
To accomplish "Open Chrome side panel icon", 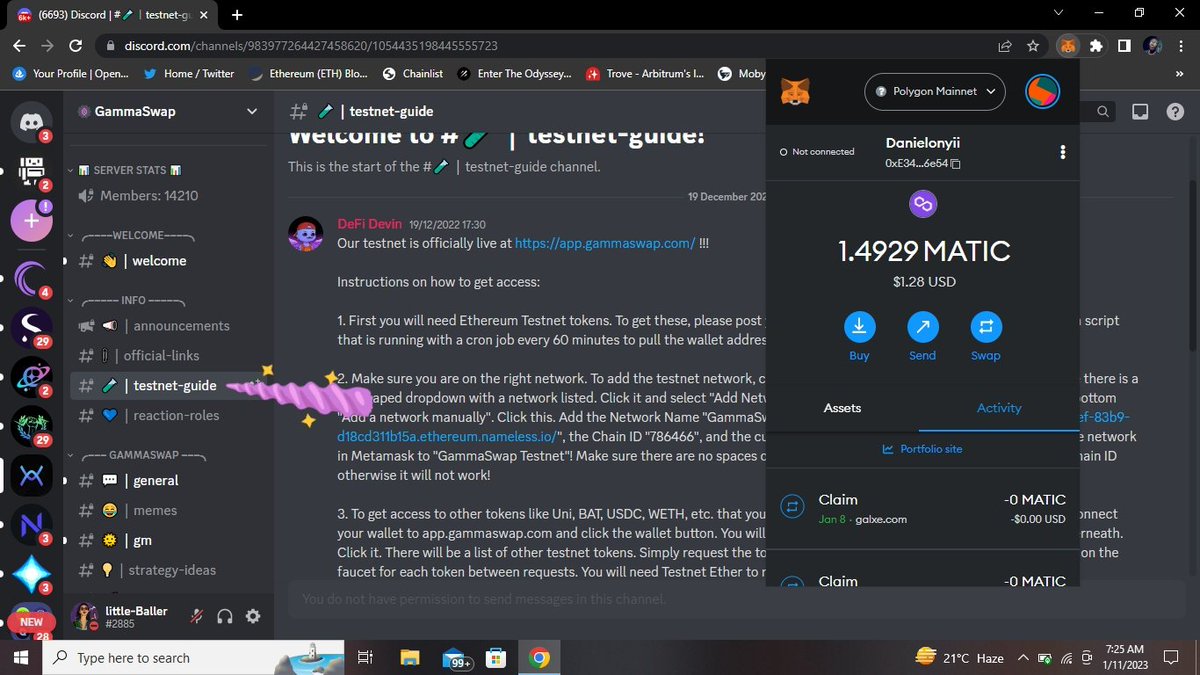I will click(1124, 46).
